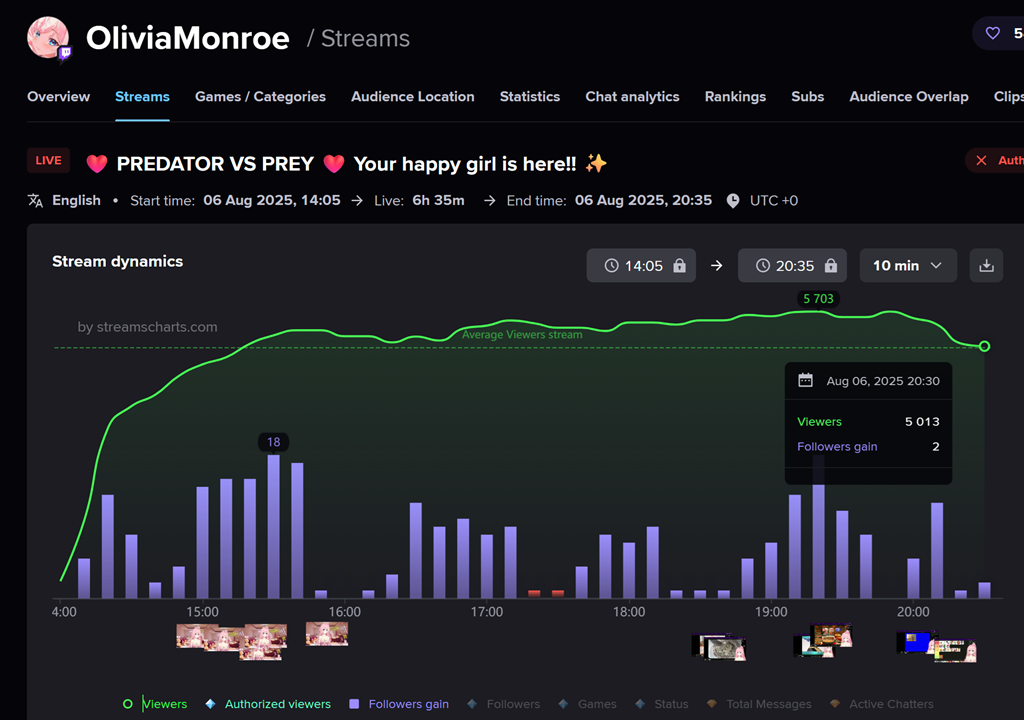This screenshot has height=720, width=1024.
Task: Click the OliviaMonroe channel avatar
Action: click(48, 38)
